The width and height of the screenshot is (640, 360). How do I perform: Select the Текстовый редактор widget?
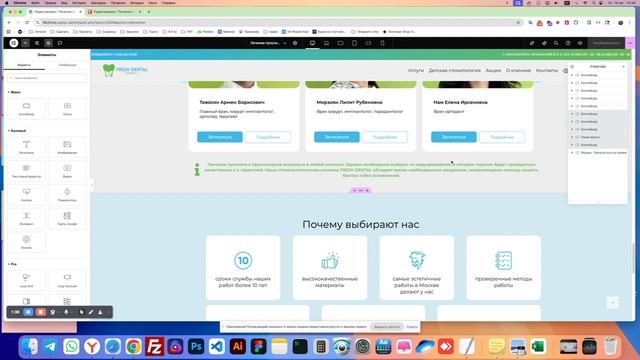tap(26, 171)
